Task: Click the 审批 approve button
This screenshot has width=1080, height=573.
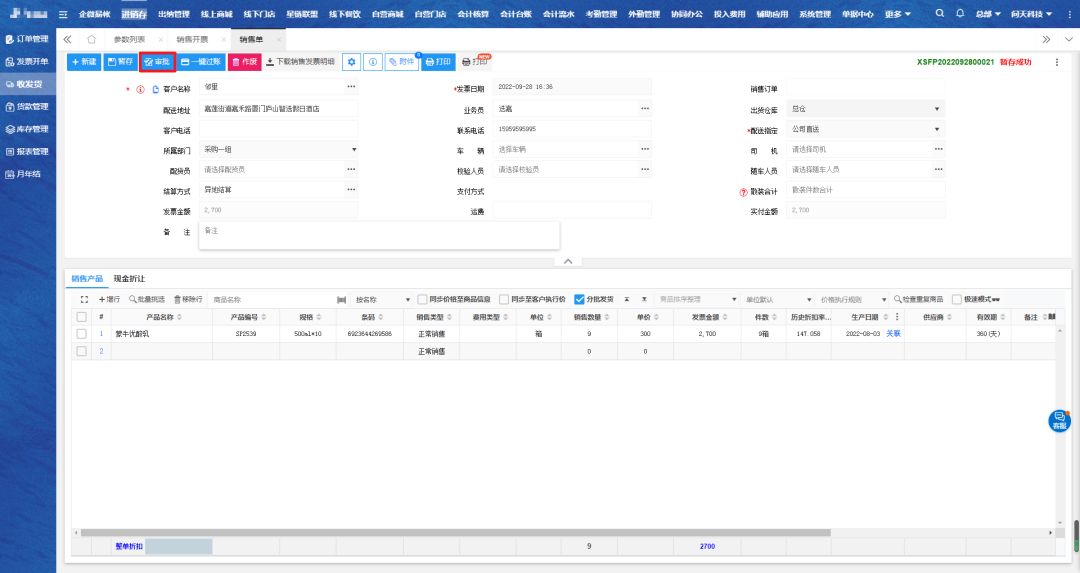Action: pyautogui.click(x=157, y=62)
